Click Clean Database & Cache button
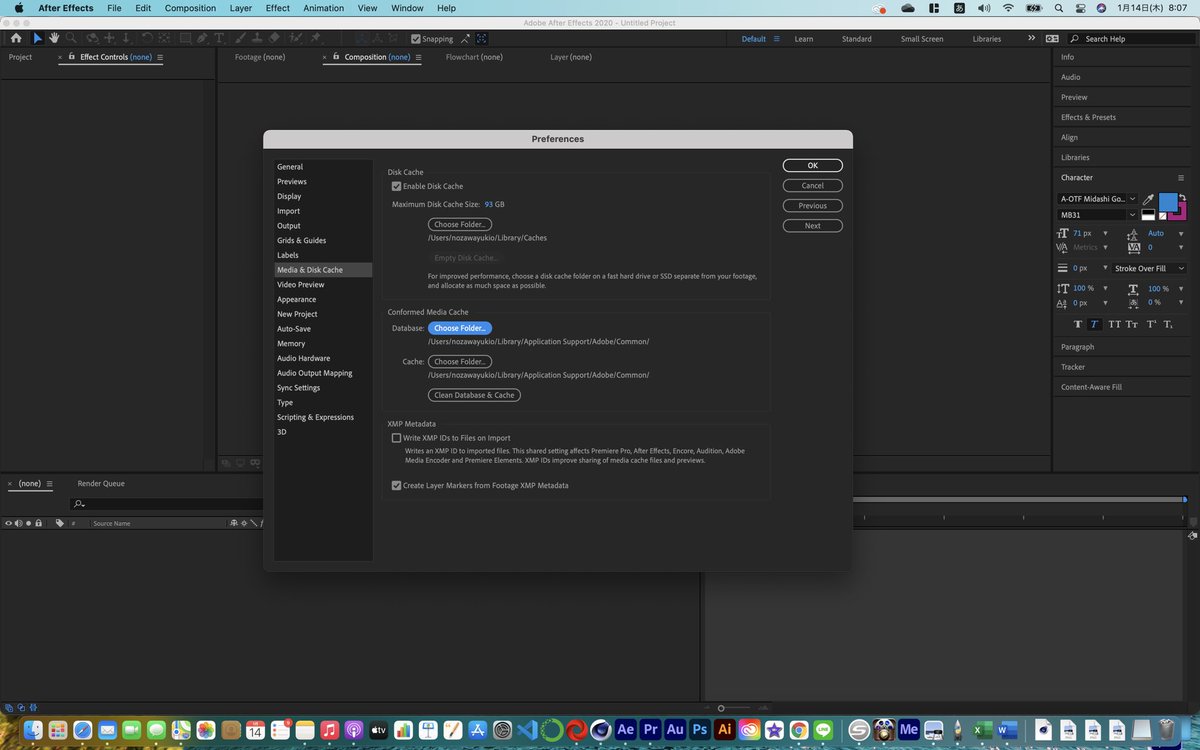 474,395
